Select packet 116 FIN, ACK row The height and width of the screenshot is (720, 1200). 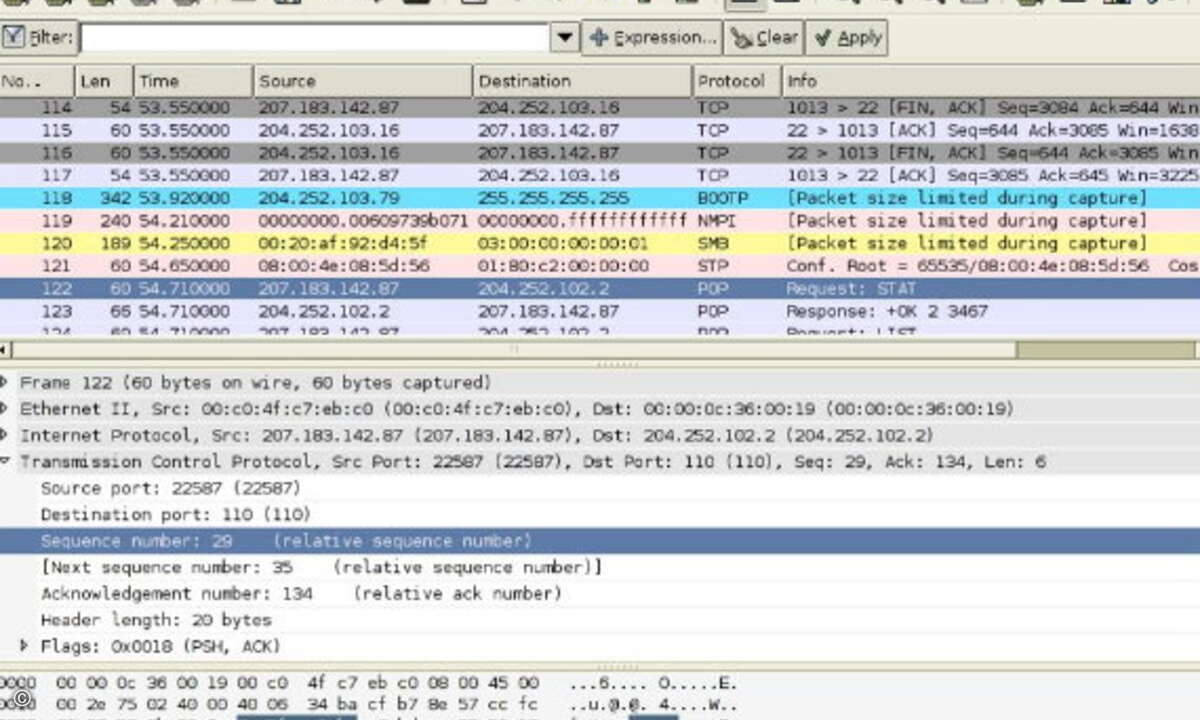coord(600,153)
